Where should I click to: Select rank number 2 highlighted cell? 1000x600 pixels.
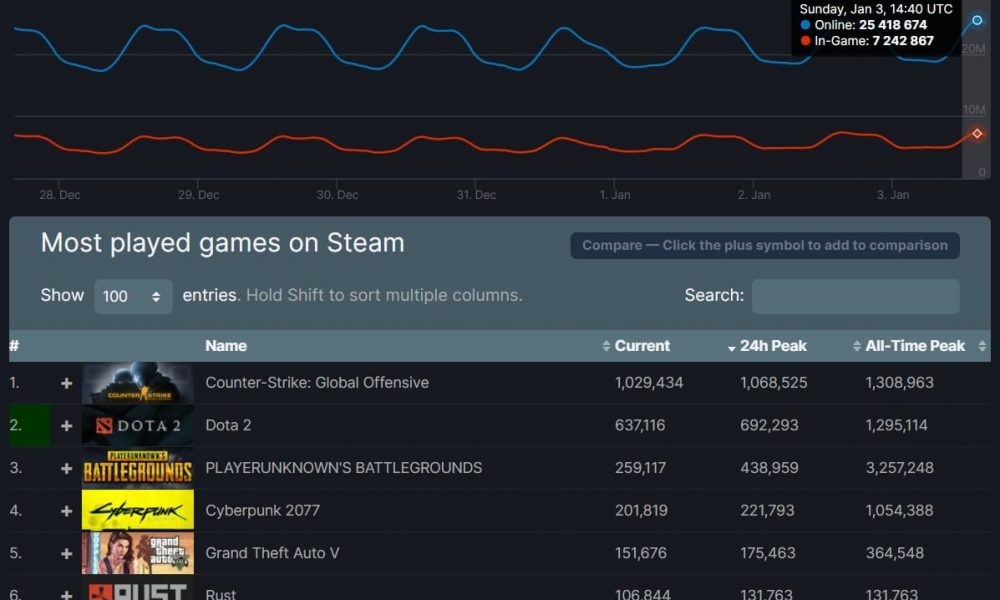click(x=30, y=425)
